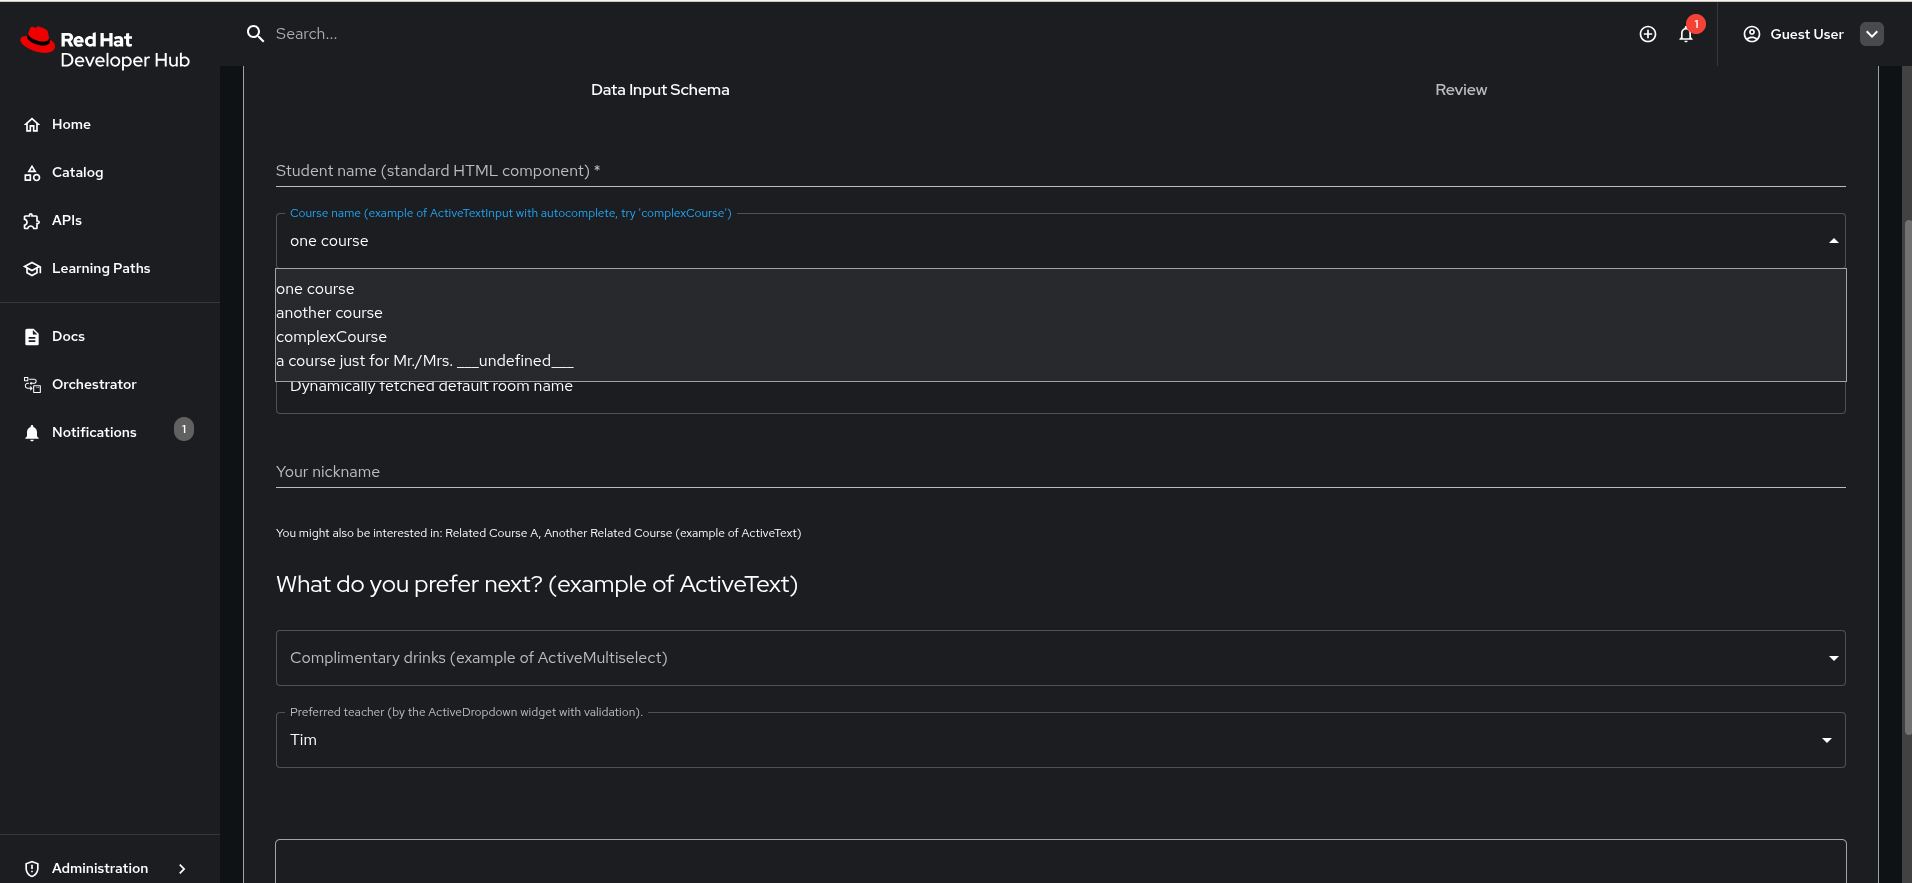Click the create plus icon in header
The height and width of the screenshot is (883, 1912).
[x=1648, y=34]
